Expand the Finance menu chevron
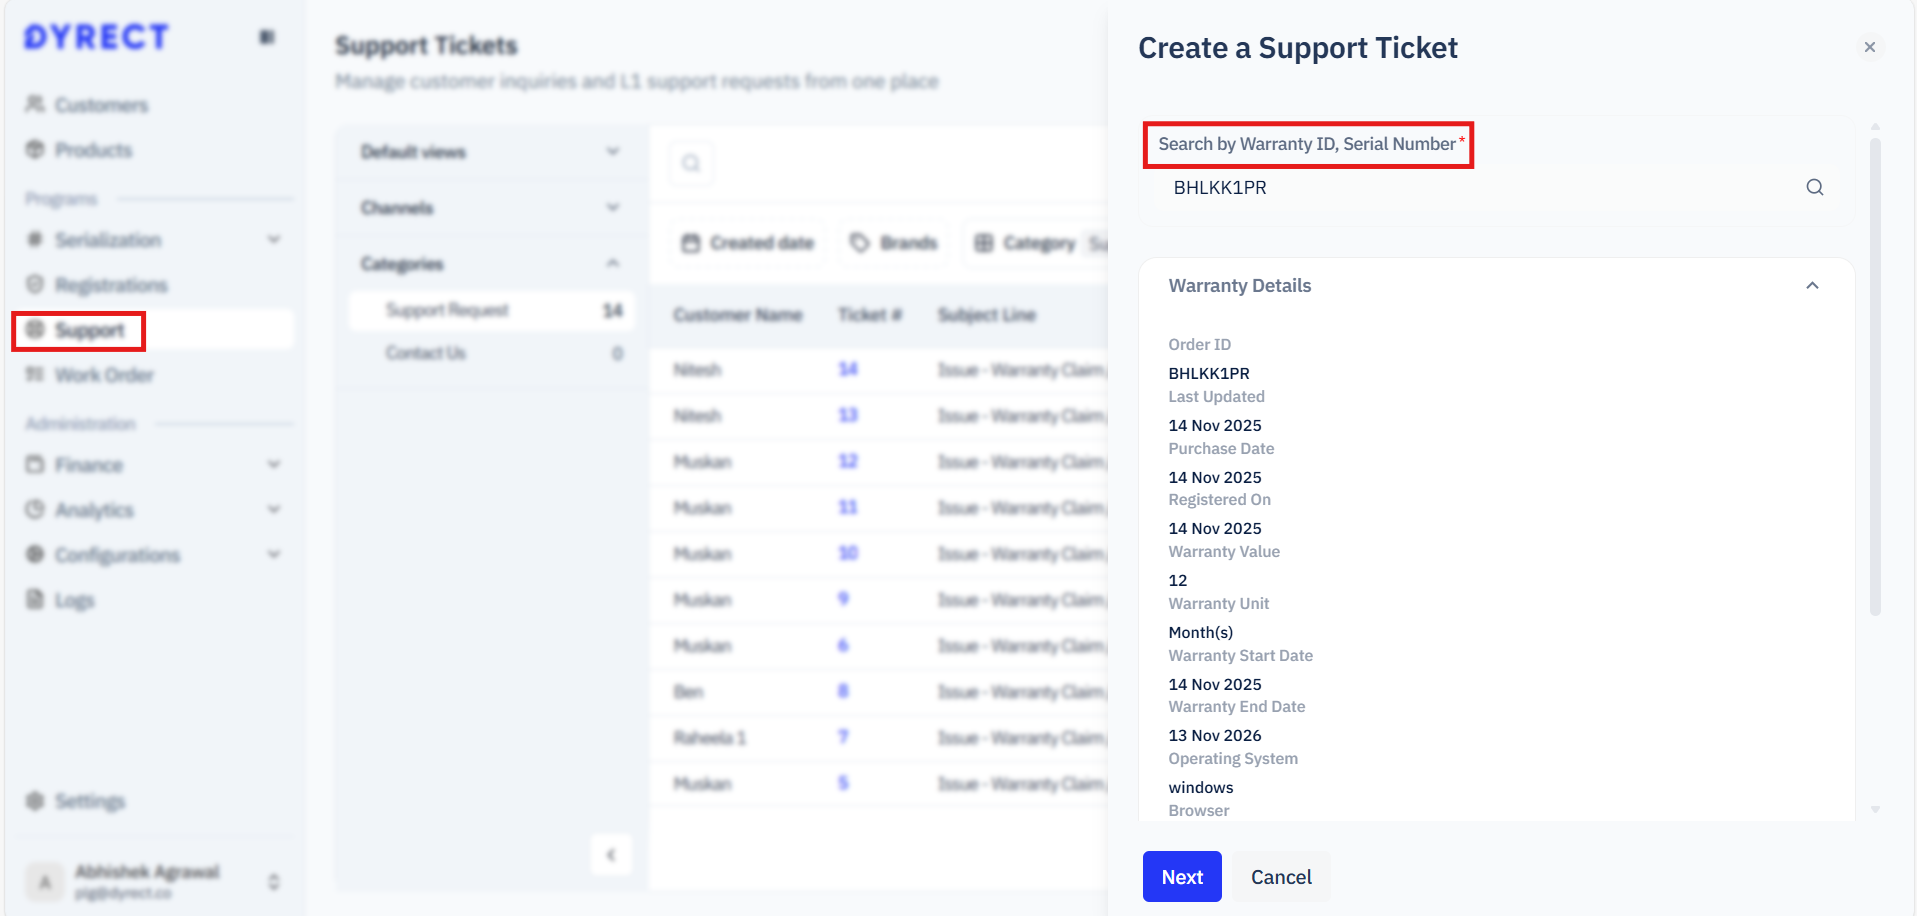The width and height of the screenshot is (1917, 916). pos(274,465)
